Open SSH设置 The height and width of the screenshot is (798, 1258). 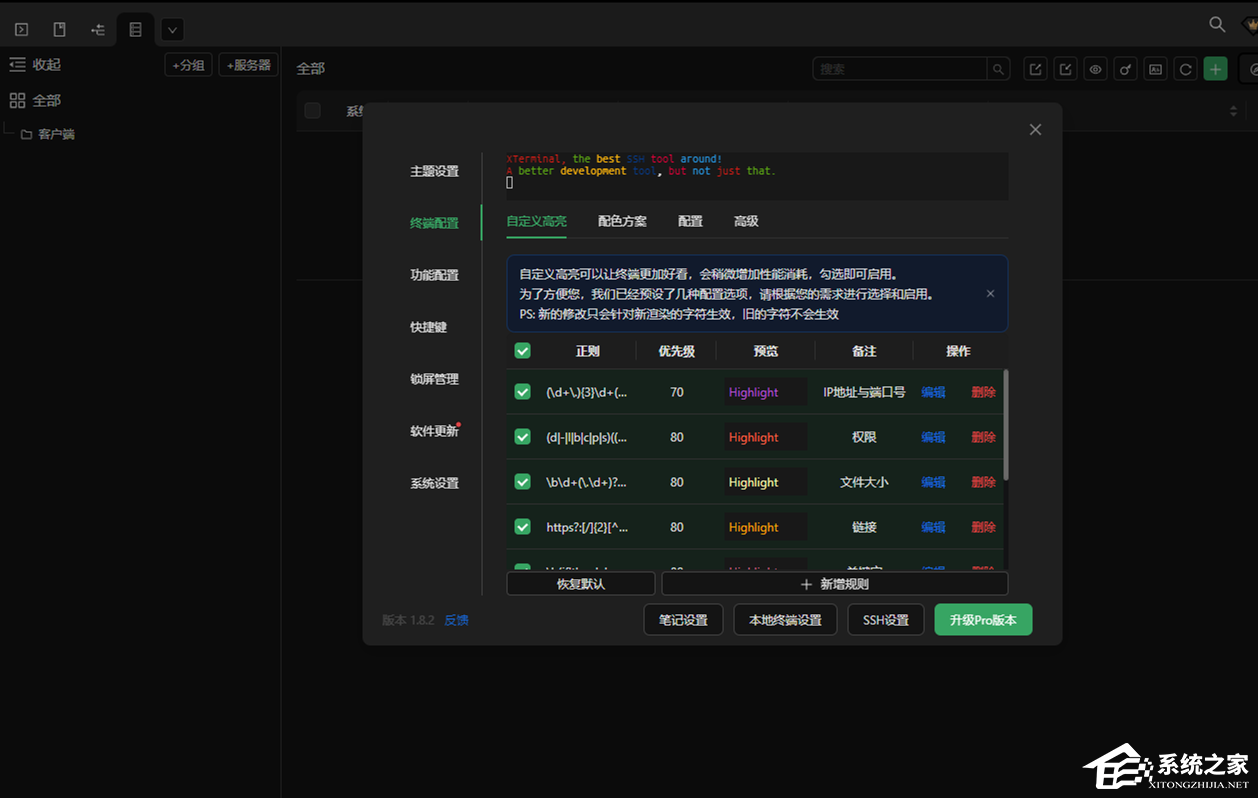pos(886,620)
